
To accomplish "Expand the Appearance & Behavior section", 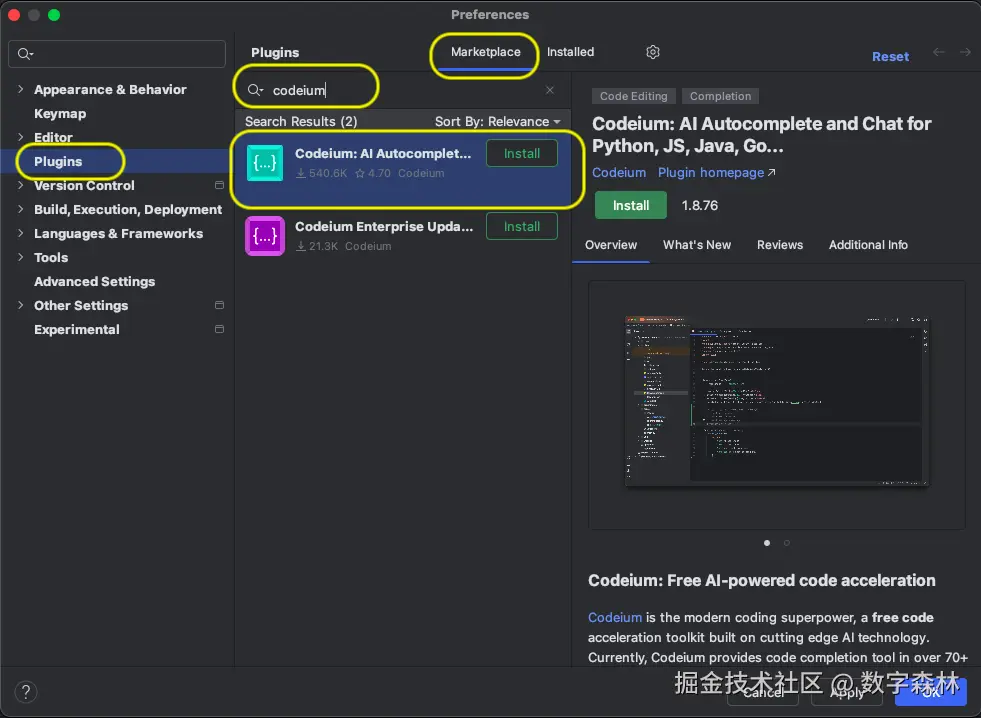I will tap(21, 89).
